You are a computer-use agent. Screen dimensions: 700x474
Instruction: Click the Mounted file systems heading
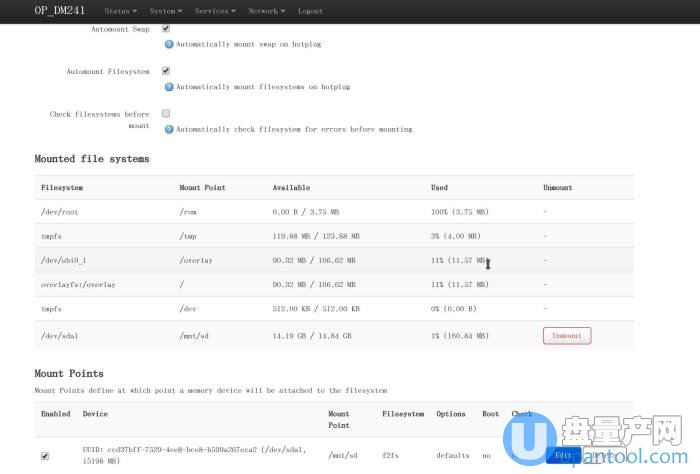point(92,159)
